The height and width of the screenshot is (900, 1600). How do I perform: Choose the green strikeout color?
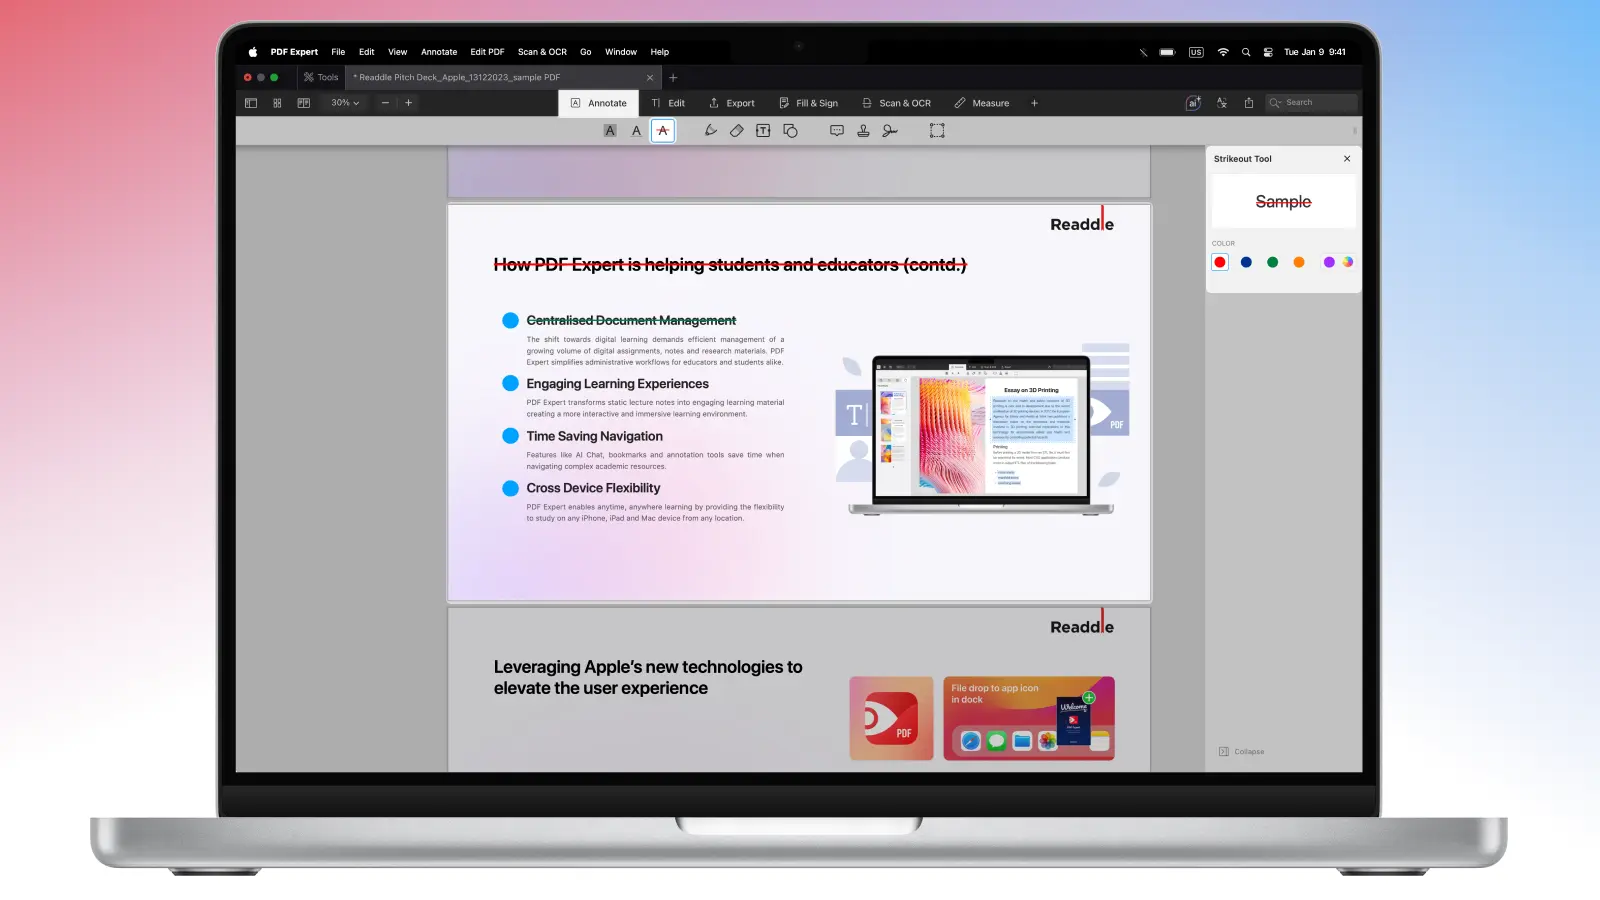tap(1272, 262)
